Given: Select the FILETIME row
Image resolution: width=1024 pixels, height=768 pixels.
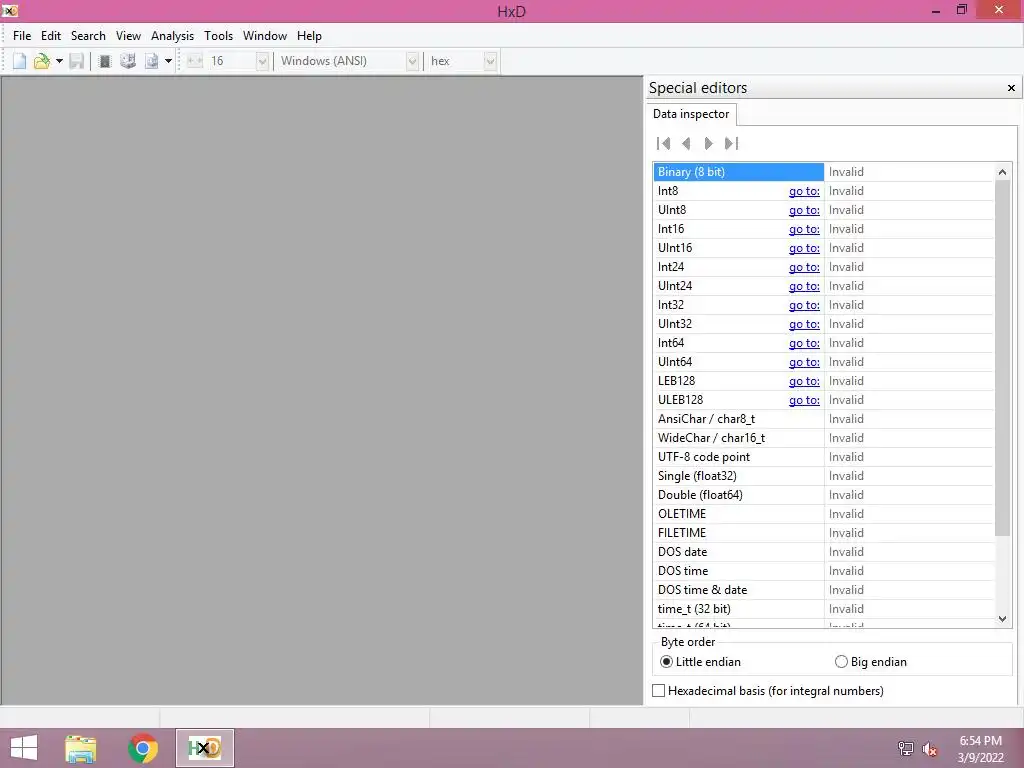Looking at the screenshot, I should 824,532.
